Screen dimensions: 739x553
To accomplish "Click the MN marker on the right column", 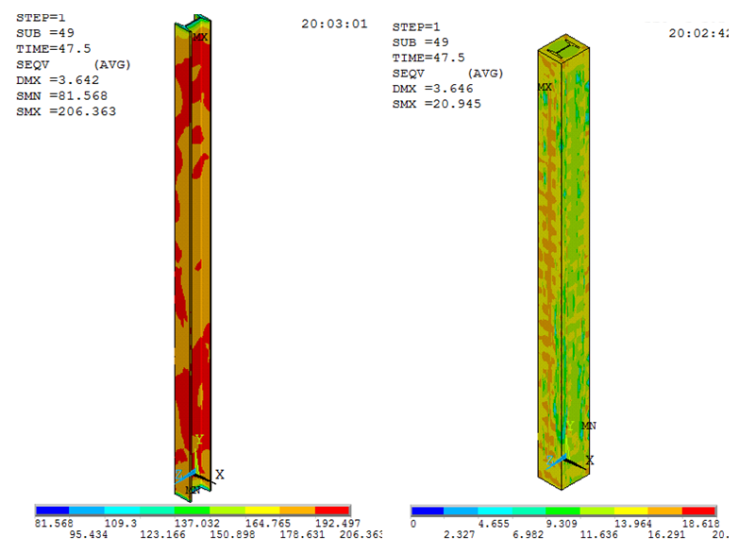I will (588, 427).
